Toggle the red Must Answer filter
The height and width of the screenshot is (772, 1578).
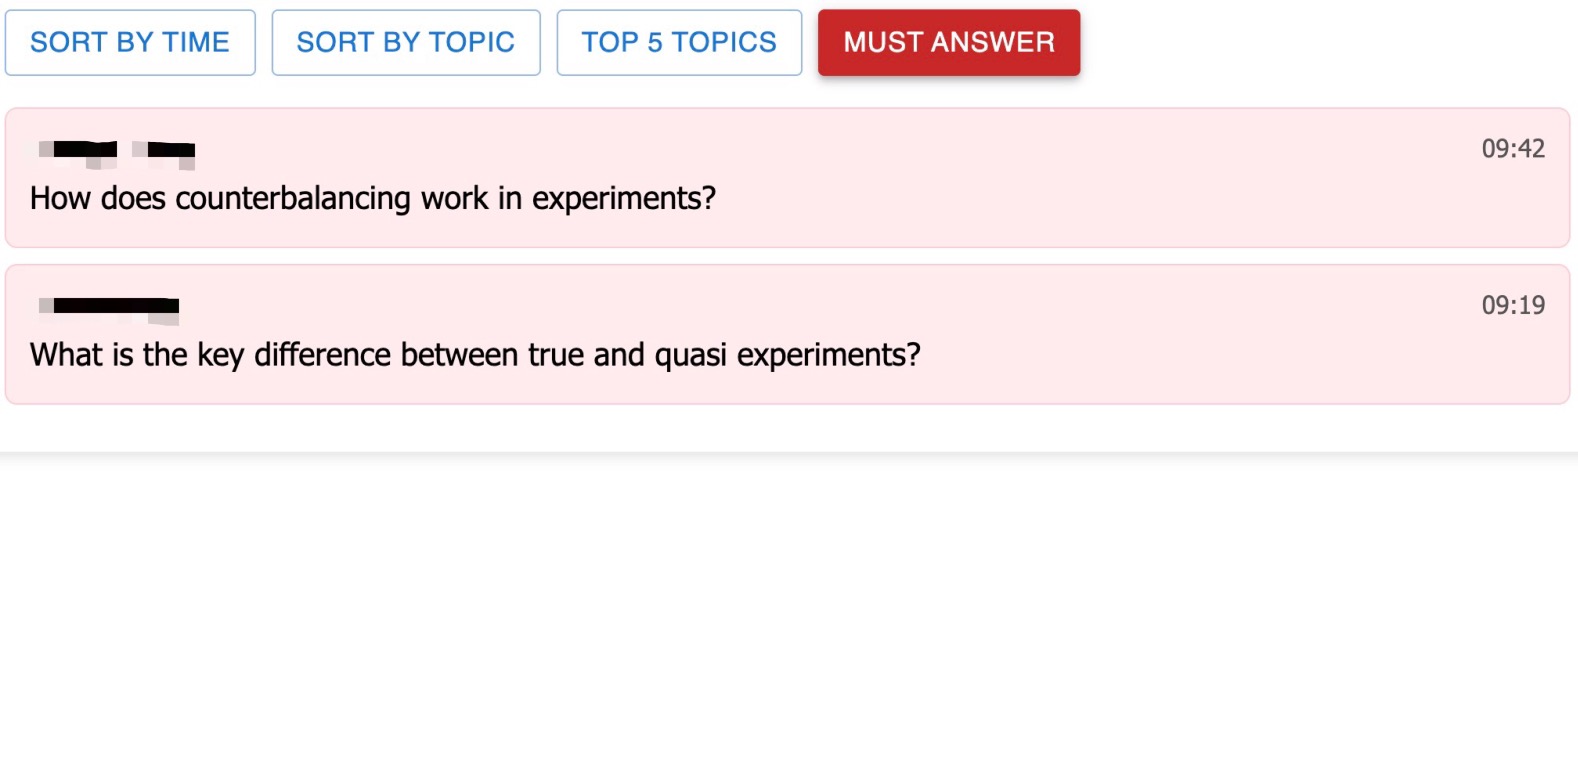pos(948,42)
